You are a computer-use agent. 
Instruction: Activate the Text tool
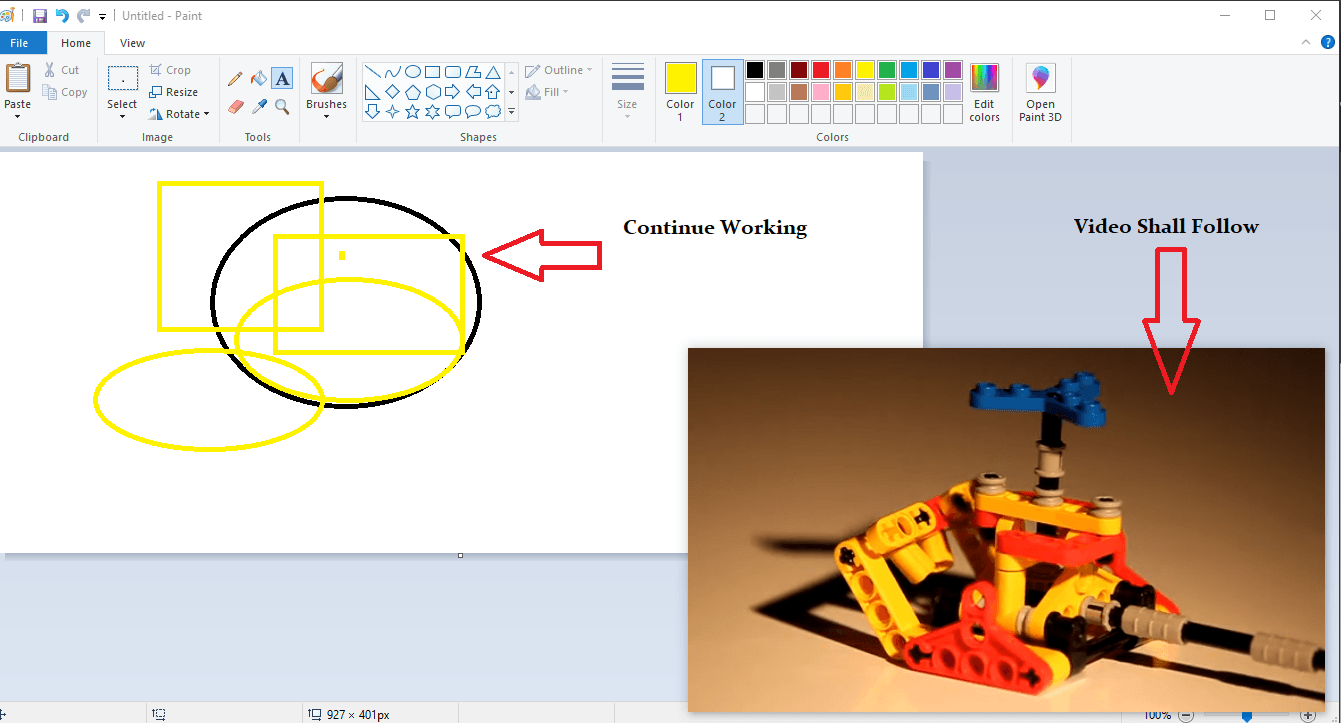click(282, 78)
